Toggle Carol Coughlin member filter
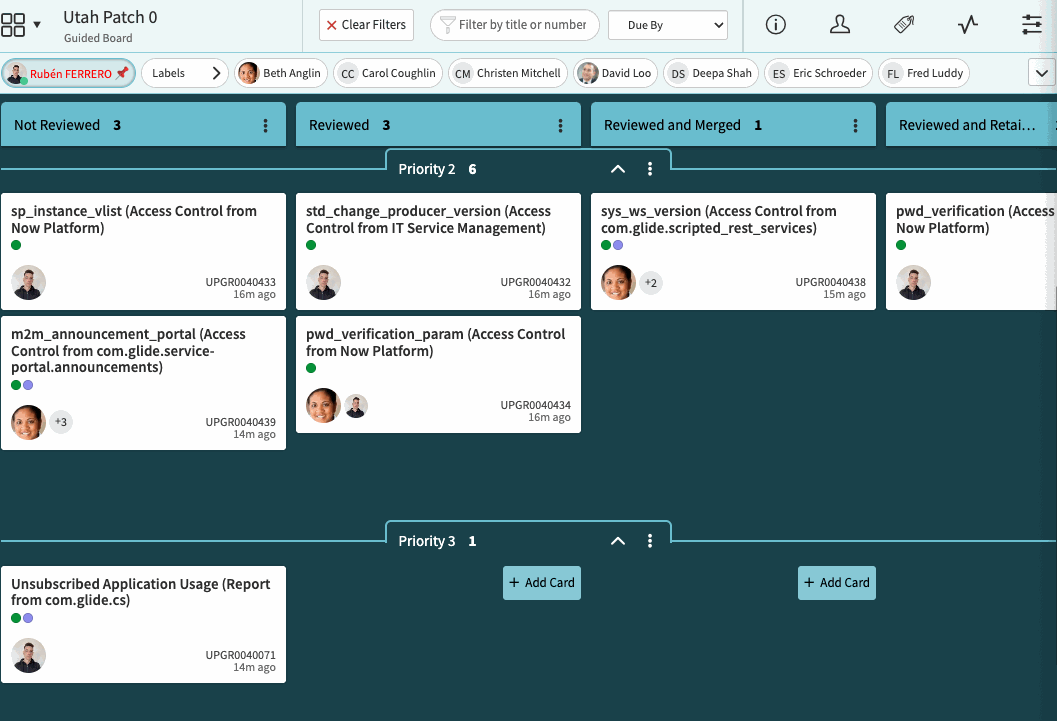 388,73
